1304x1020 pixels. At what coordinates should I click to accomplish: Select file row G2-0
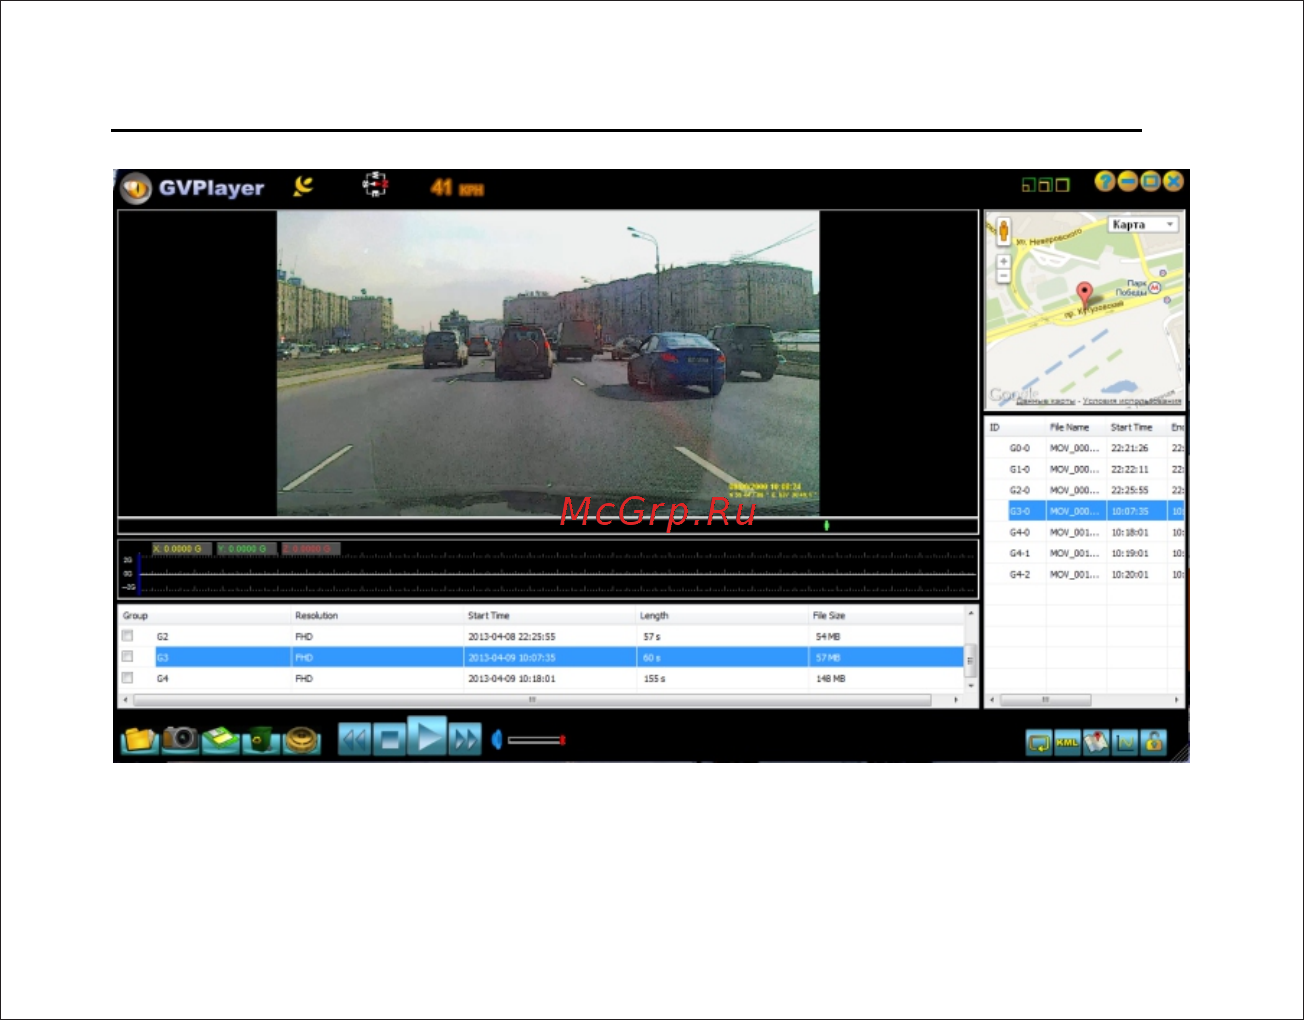pos(1085,490)
